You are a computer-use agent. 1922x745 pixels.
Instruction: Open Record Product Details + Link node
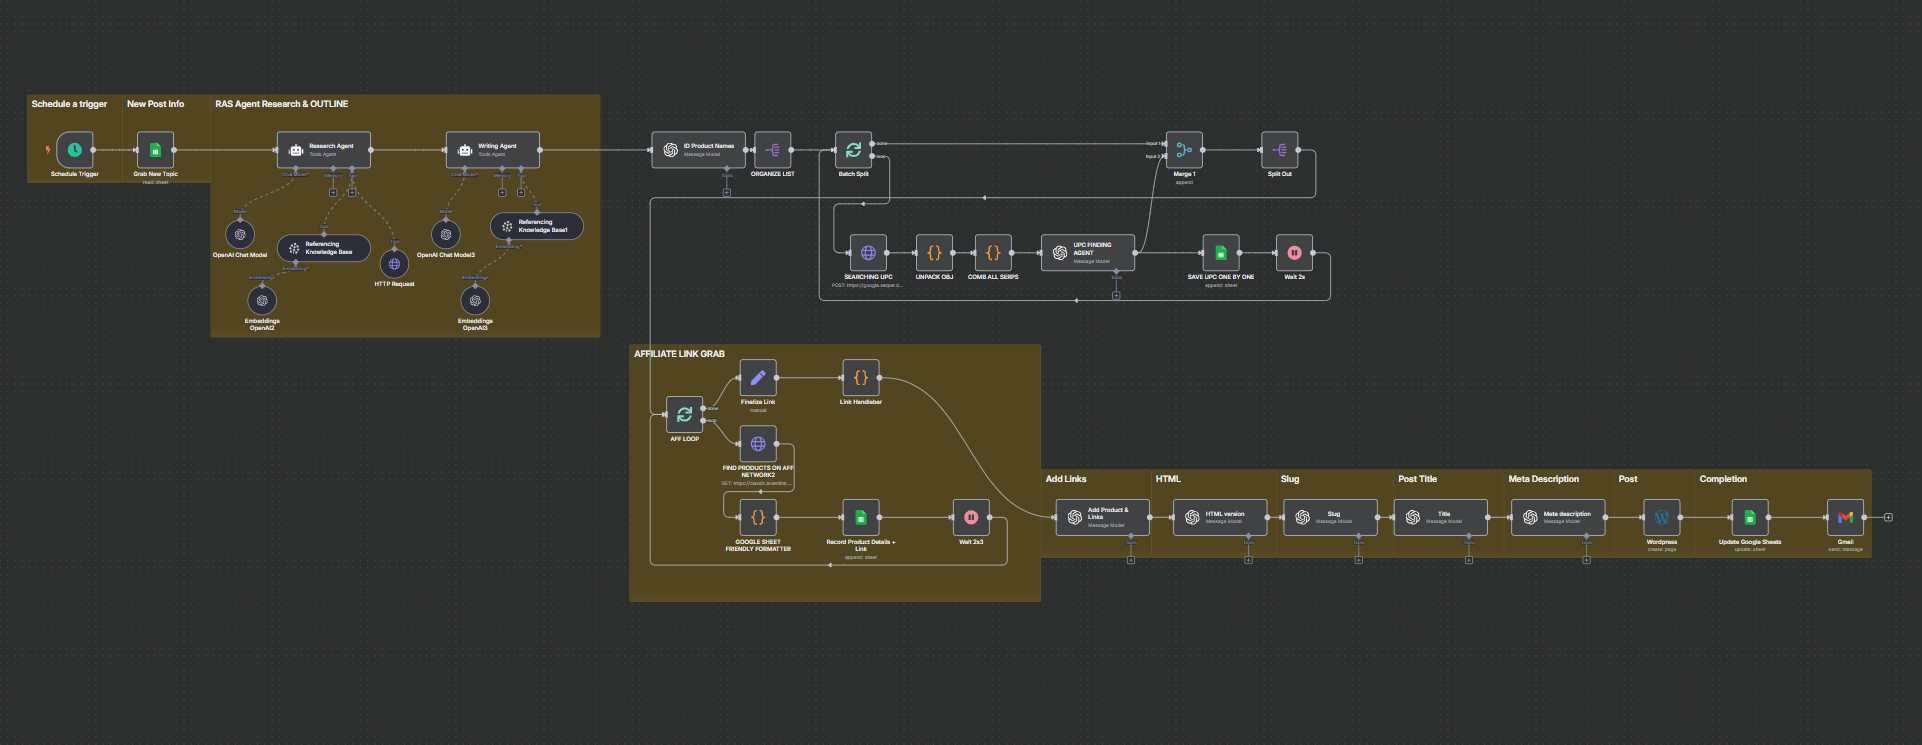tap(861, 518)
